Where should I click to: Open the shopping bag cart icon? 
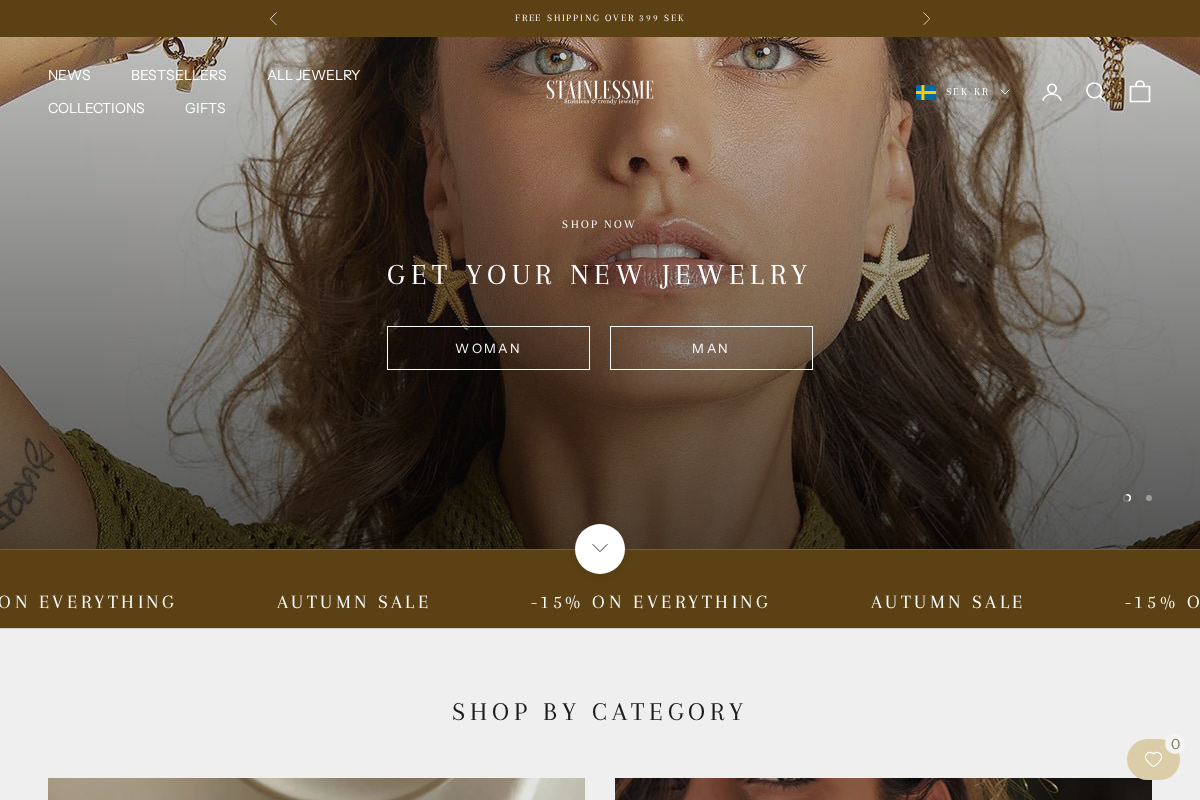(x=1140, y=92)
